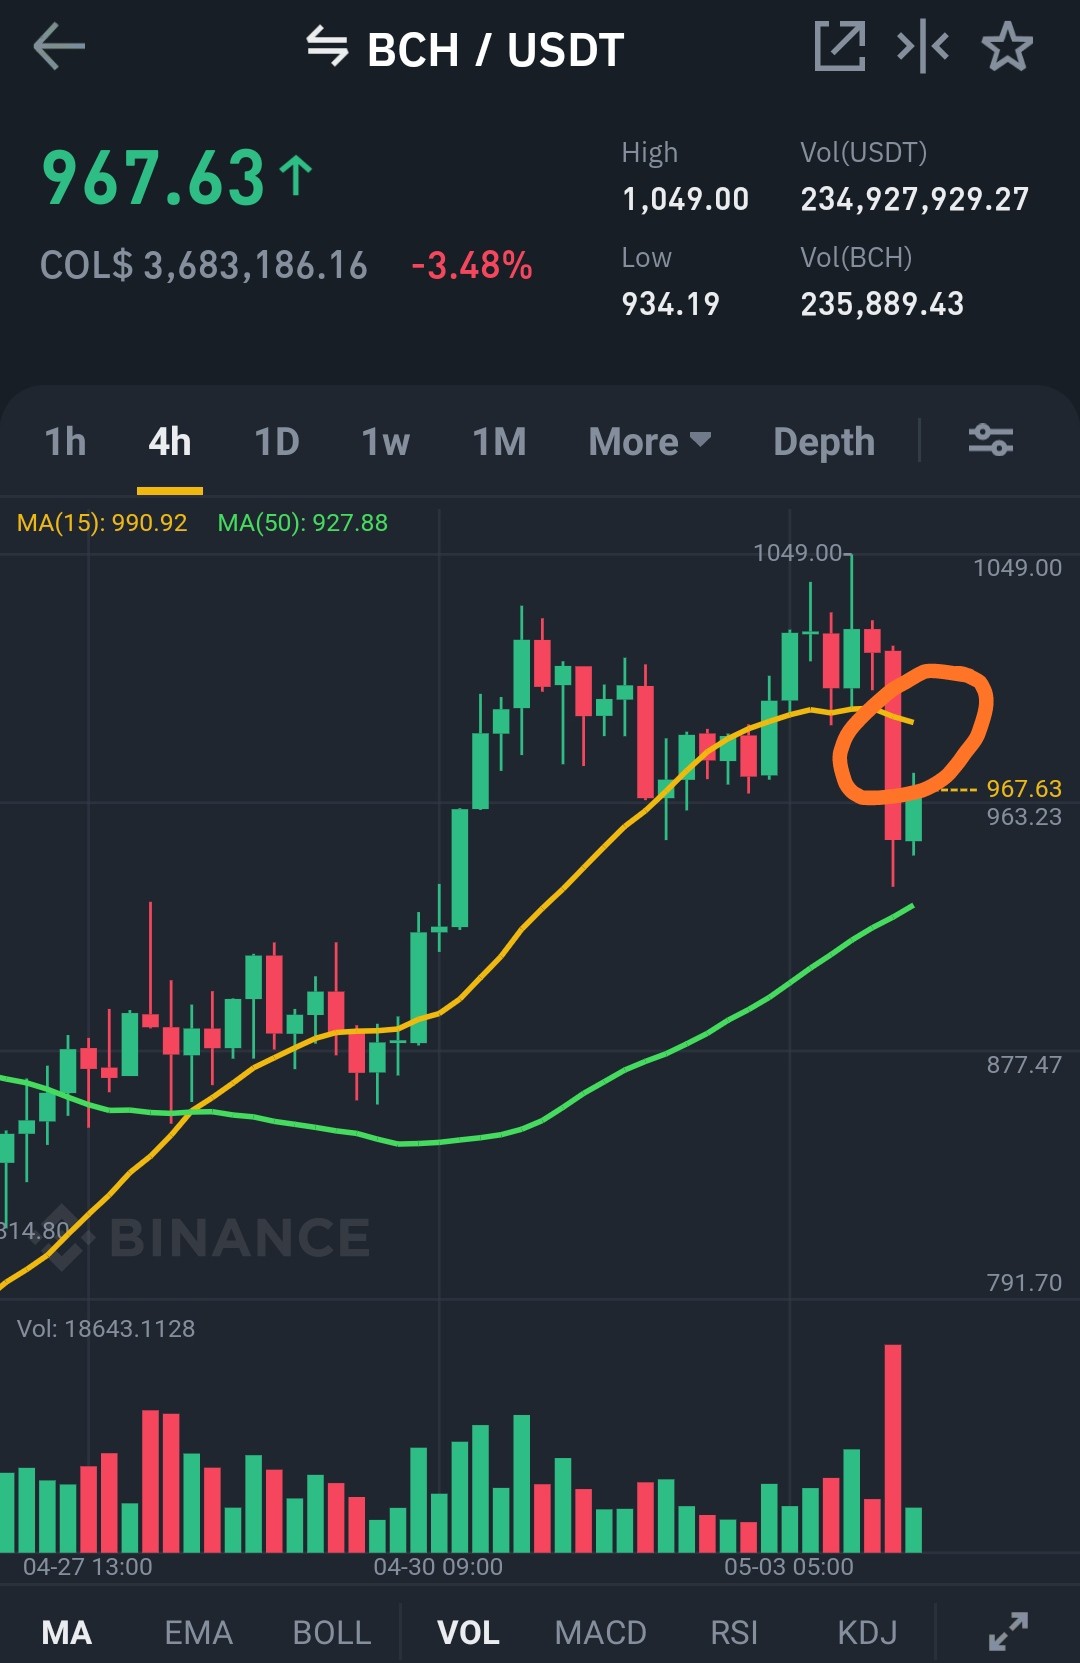Tap the compress view icon
The image size is (1080, 1663).
coord(922,46)
